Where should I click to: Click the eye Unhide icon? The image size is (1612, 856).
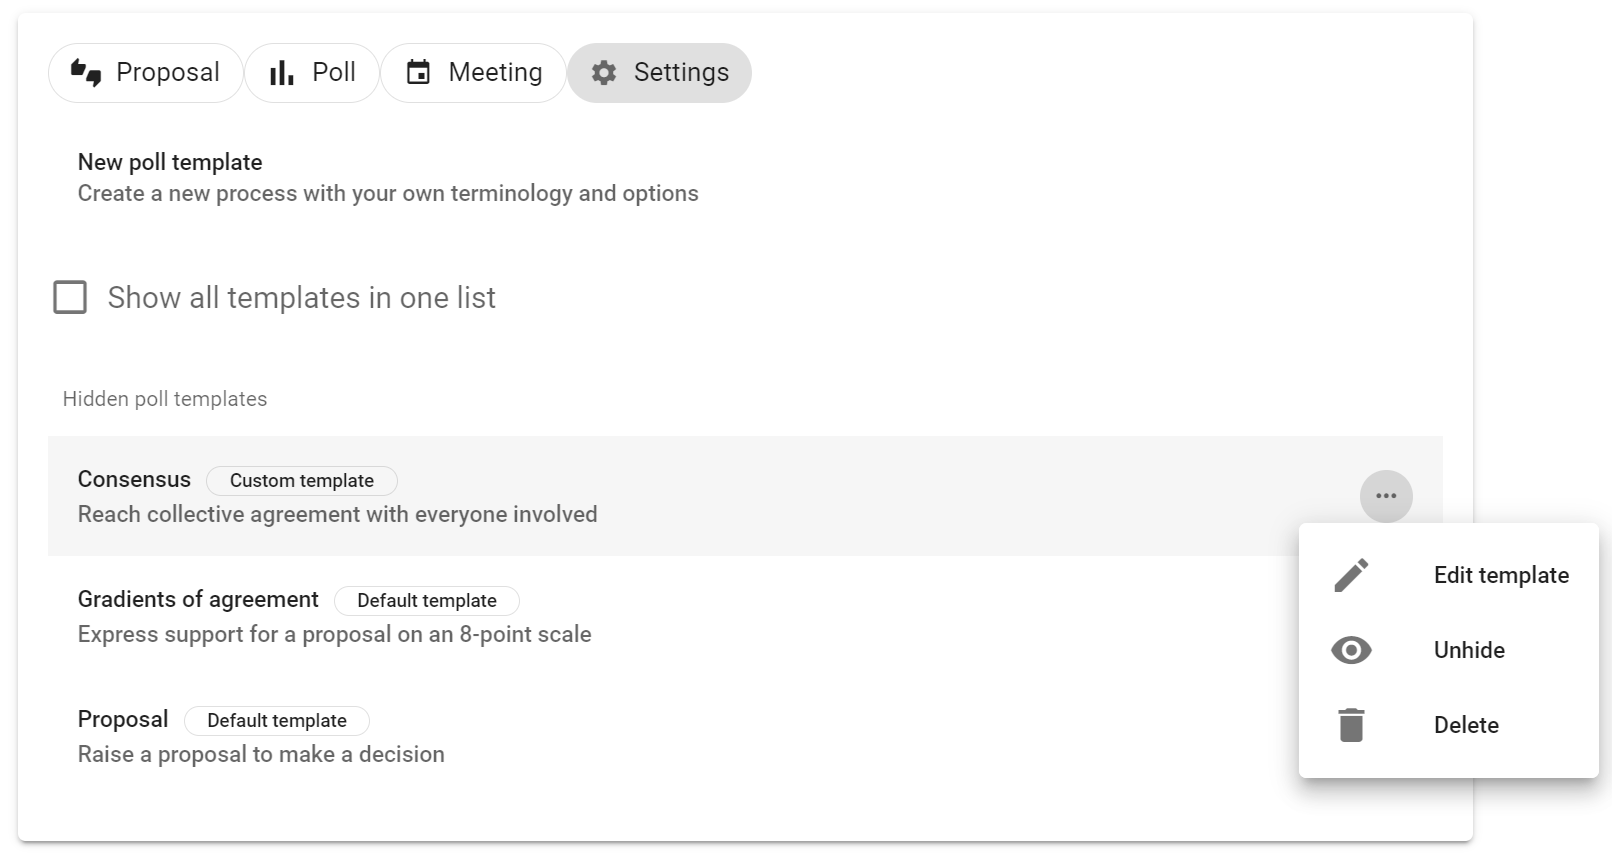tap(1351, 650)
